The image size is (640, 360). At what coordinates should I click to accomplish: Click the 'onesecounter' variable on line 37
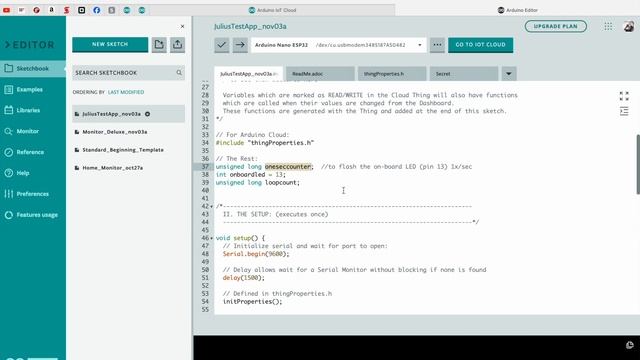(x=288, y=167)
